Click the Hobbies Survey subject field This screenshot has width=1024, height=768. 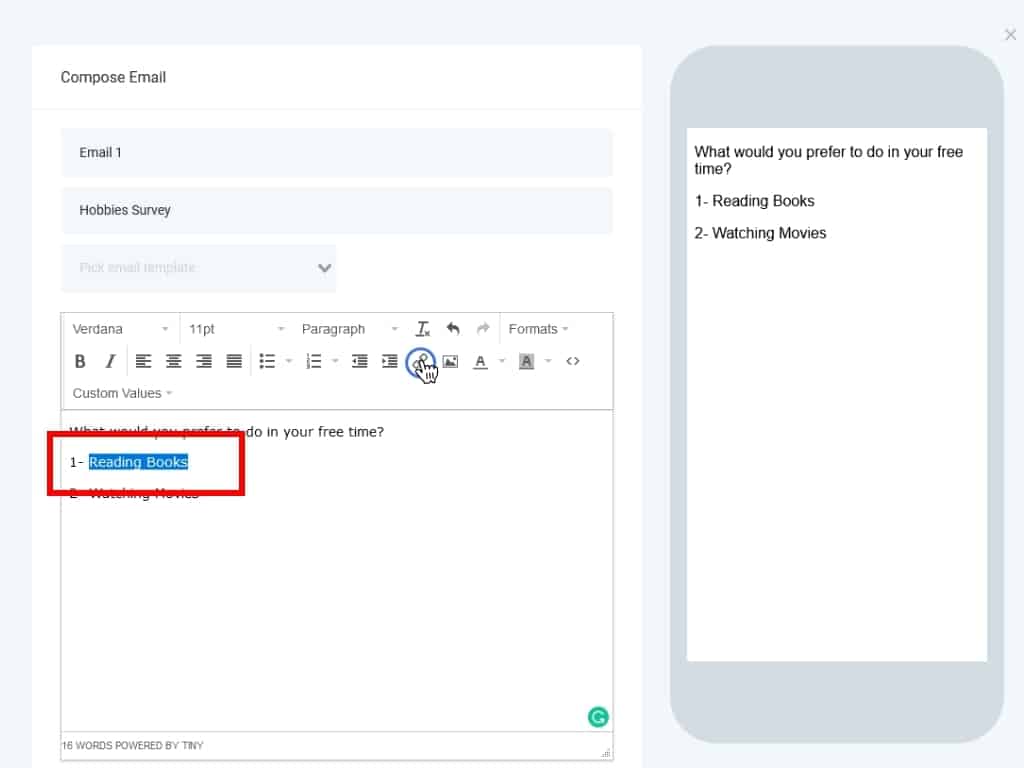pyautogui.click(x=336, y=211)
